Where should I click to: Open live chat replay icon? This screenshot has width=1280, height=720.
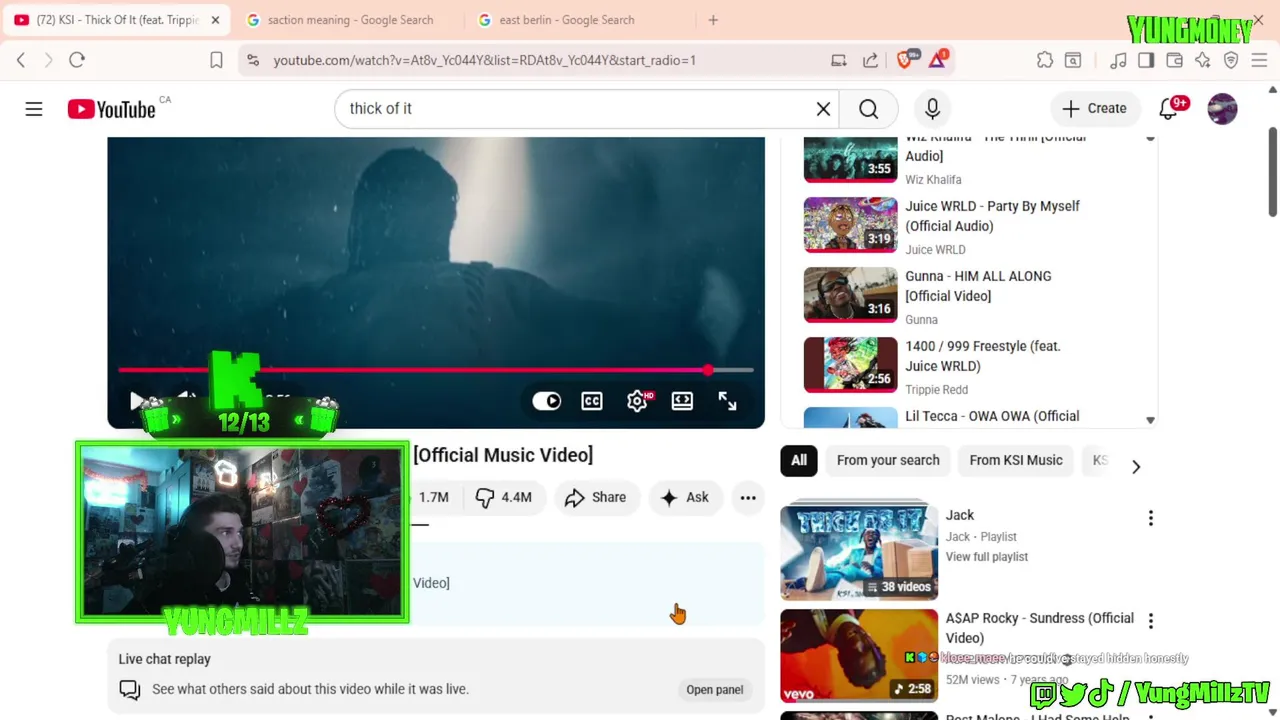coord(130,689)
